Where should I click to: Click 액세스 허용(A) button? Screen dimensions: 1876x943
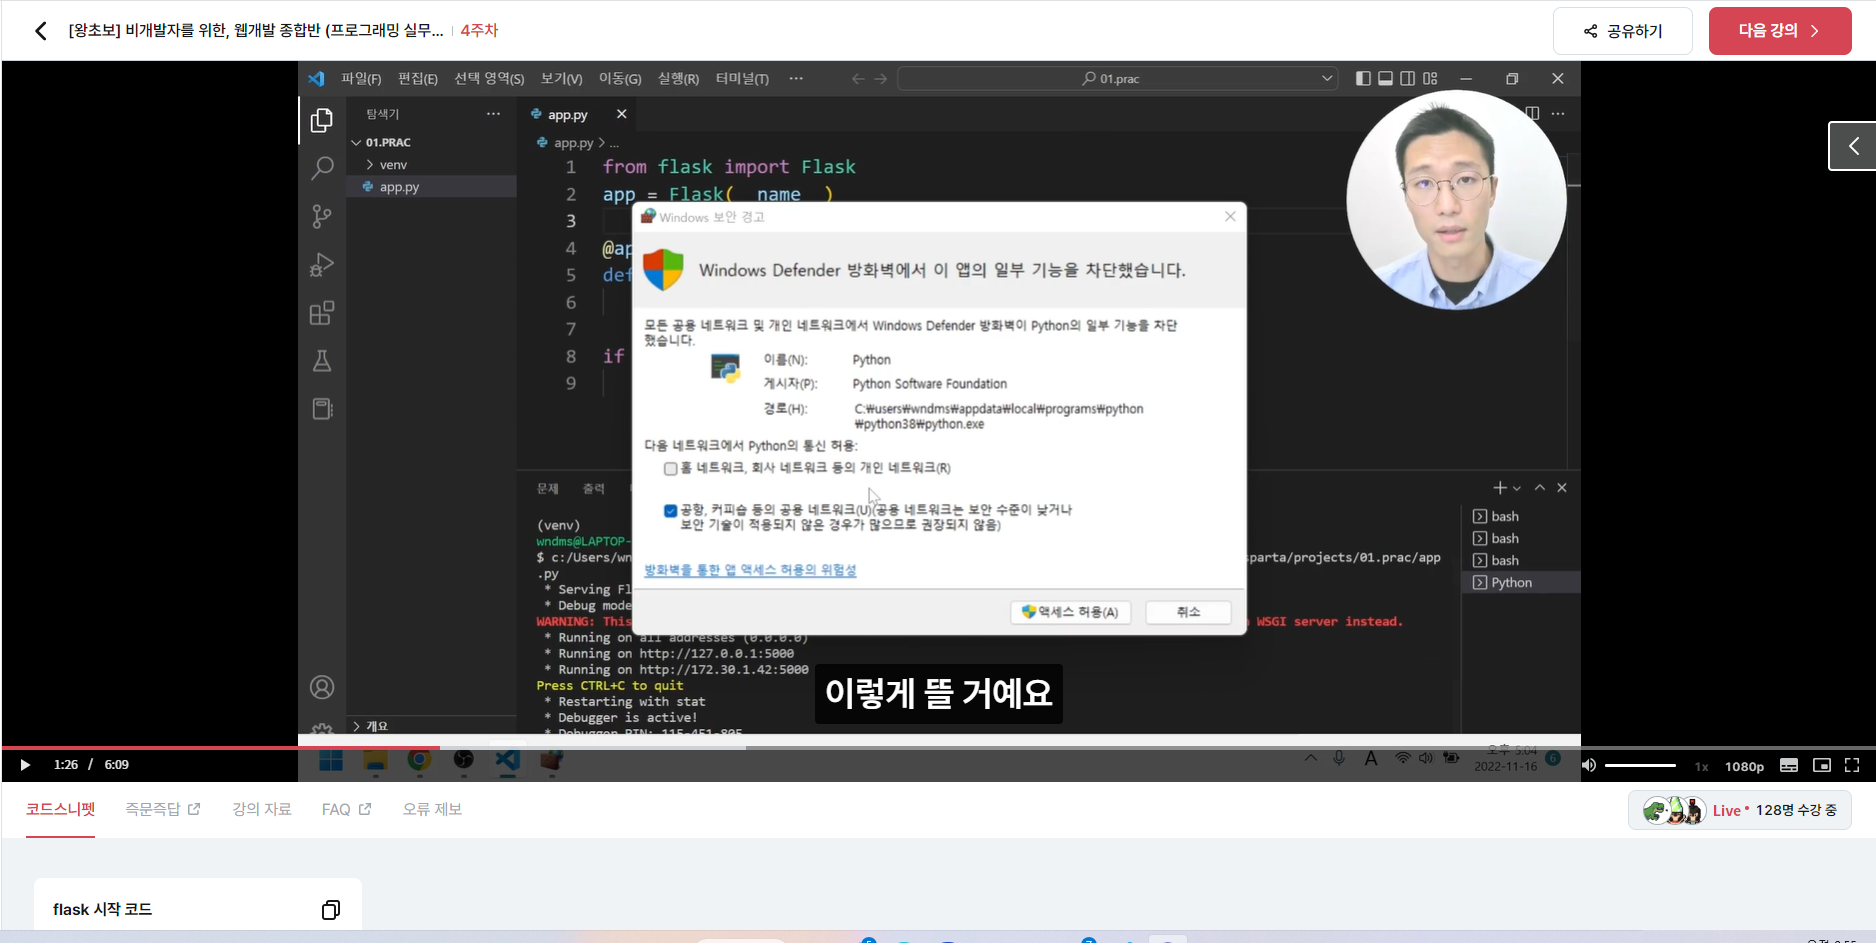1070,612
